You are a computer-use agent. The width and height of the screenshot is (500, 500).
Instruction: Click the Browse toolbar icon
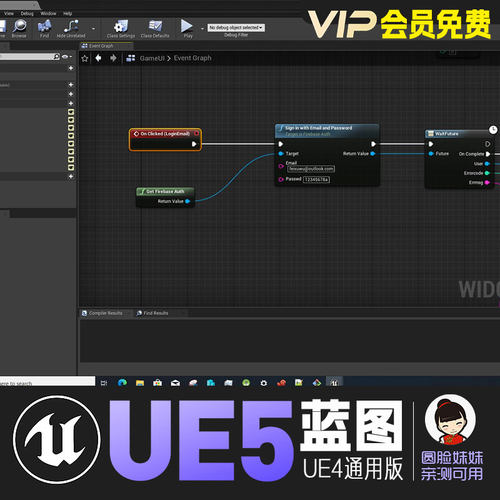click(x=19, y=28)
